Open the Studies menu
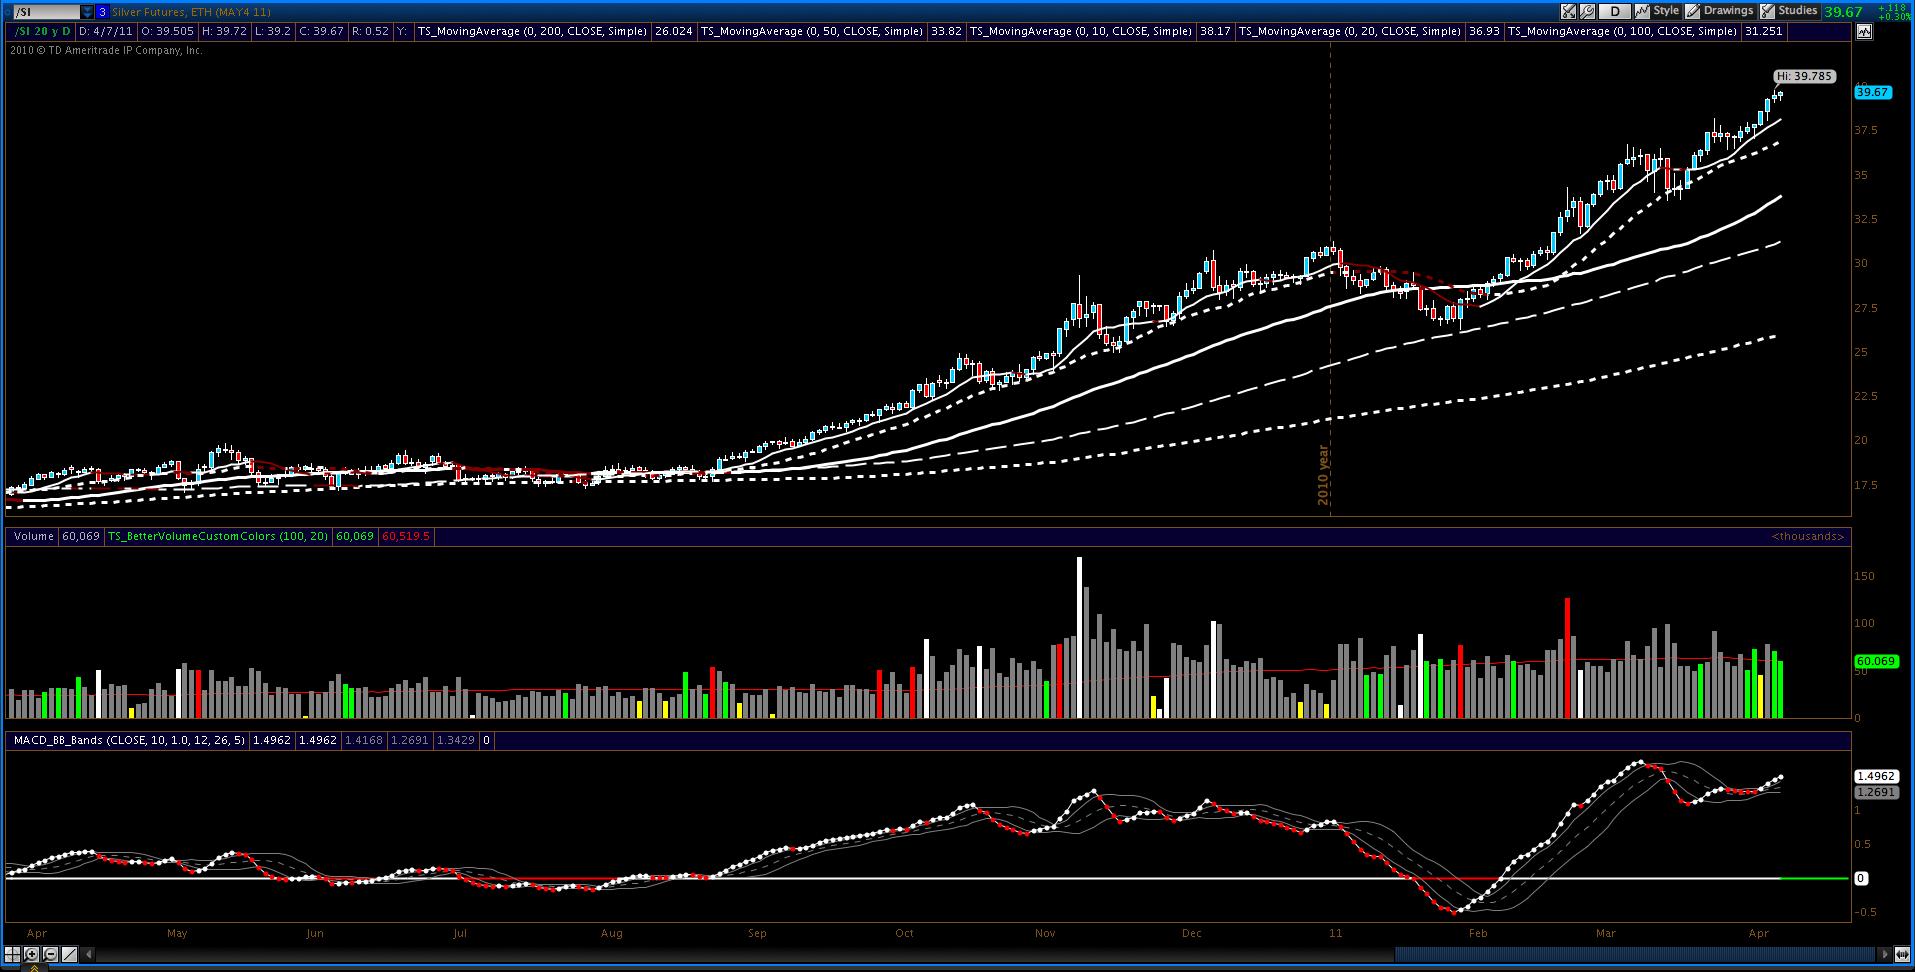 pos(1798,11)
